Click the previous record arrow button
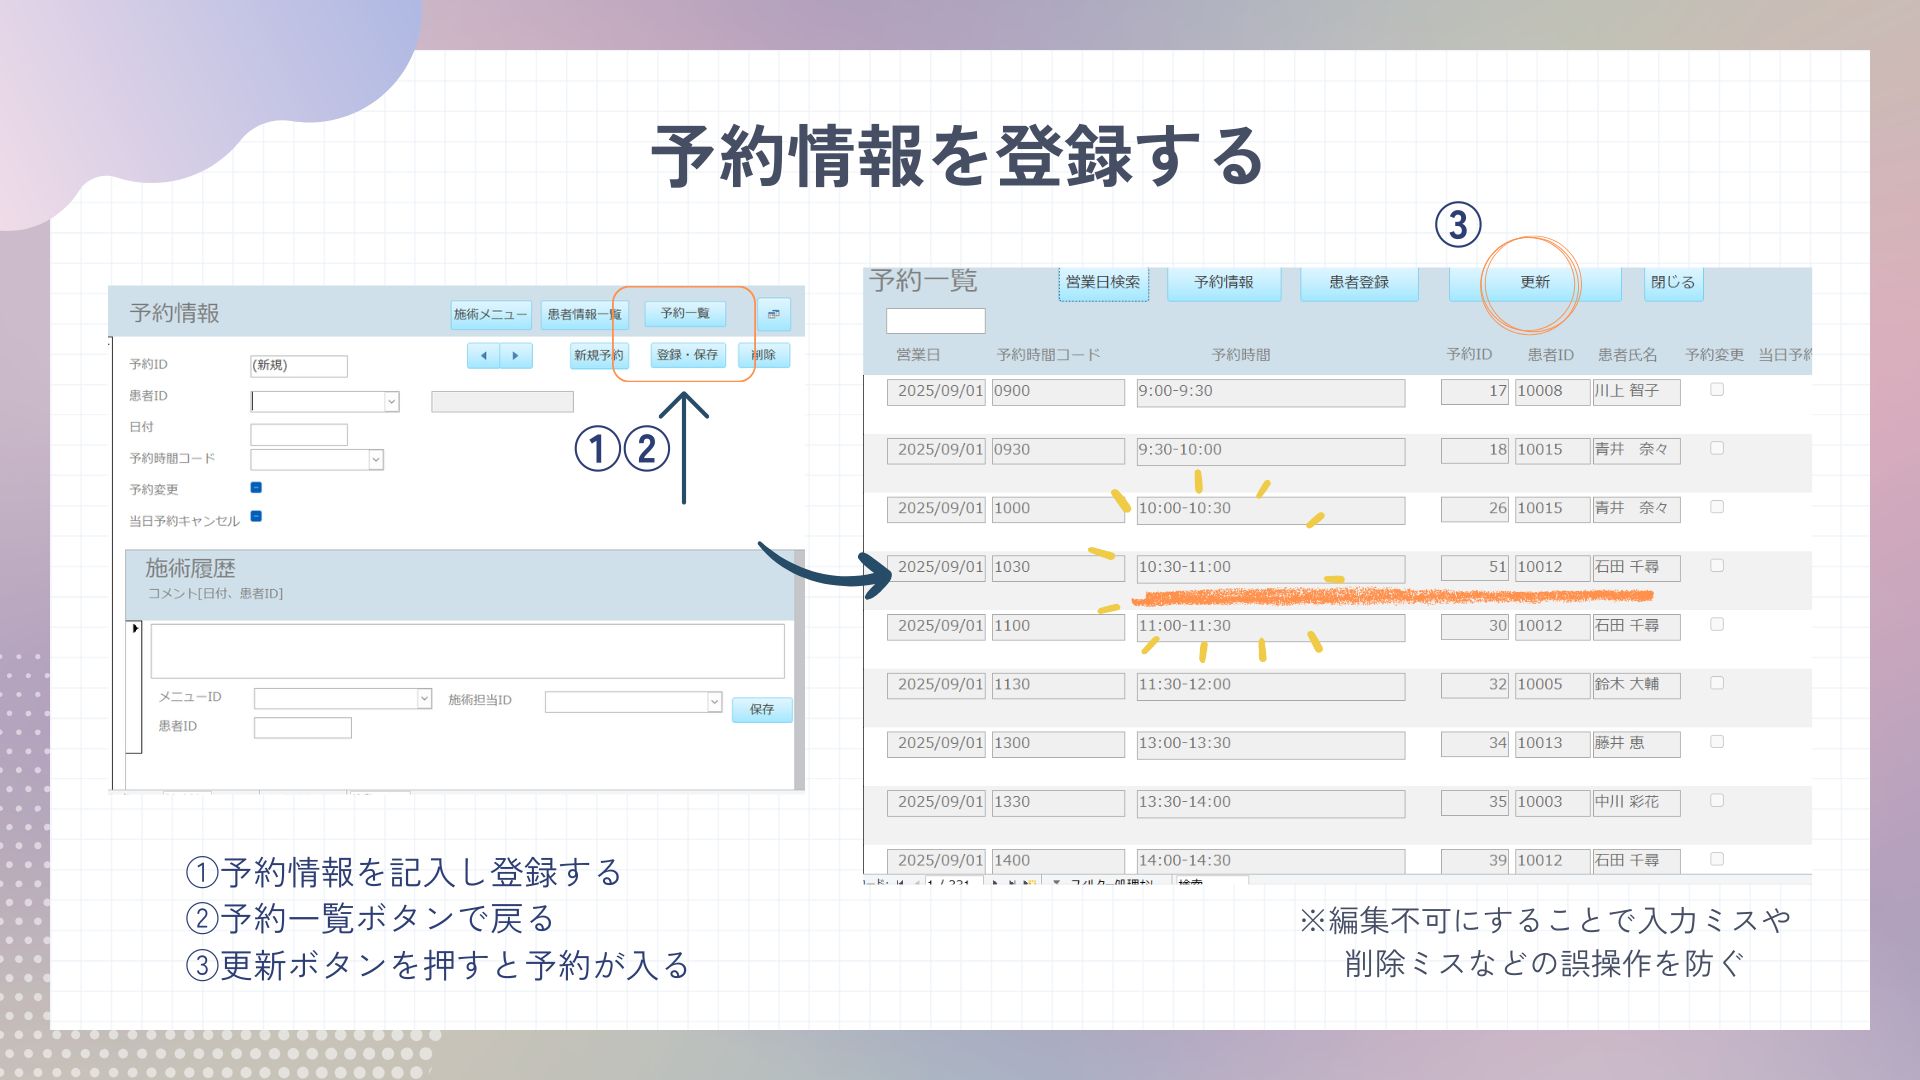The height and width of the screenshot is (1080, 1920). click(484, 355)
